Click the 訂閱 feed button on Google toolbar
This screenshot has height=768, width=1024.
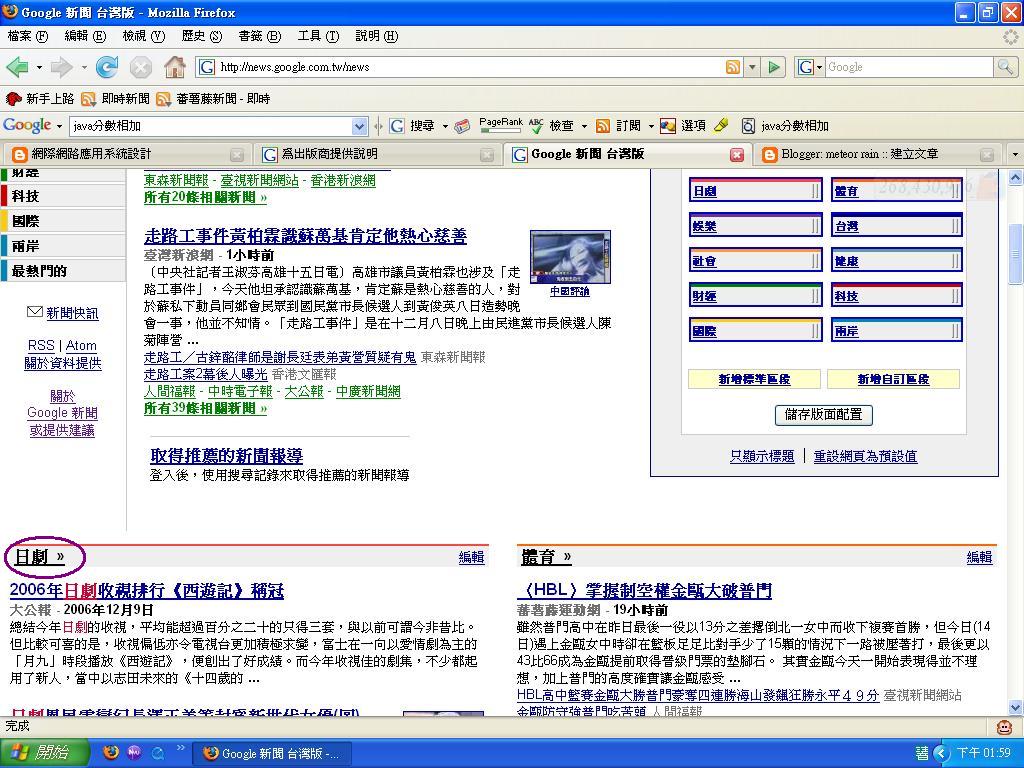pos(618,125)
